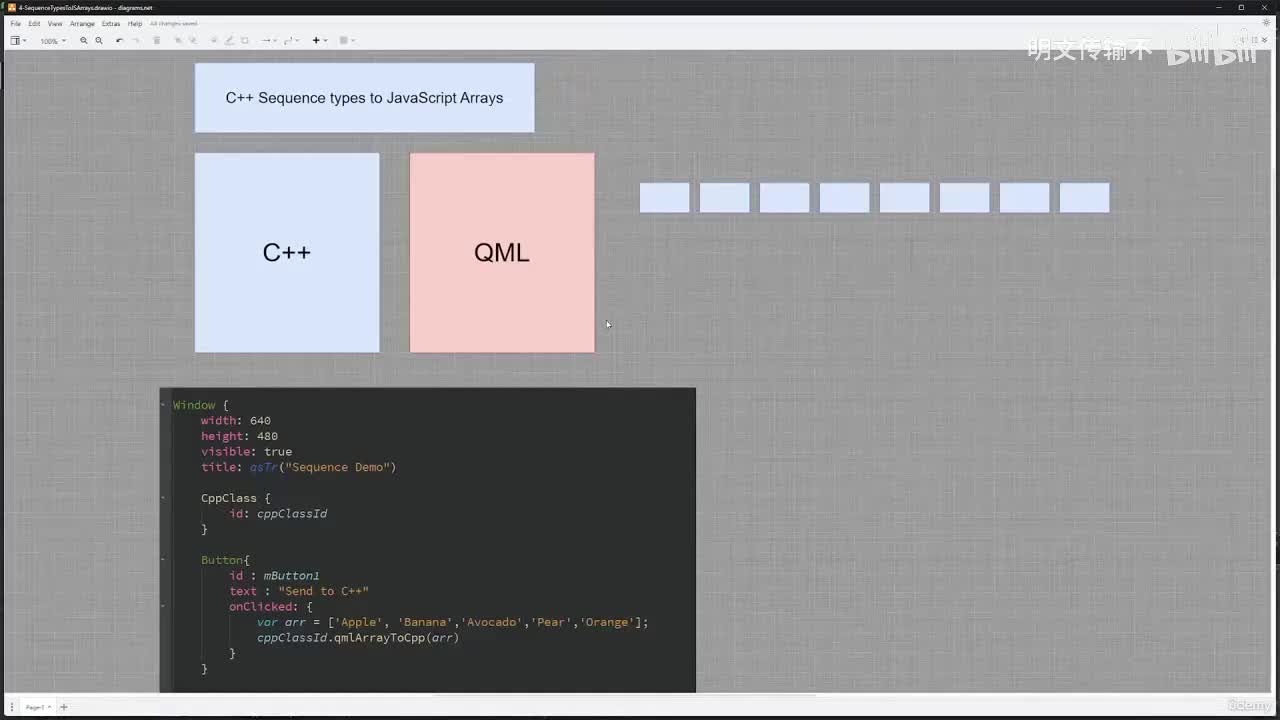Open the insert plus dropdown
This screenshot has height=720, width=1280.
pos(319,41)
